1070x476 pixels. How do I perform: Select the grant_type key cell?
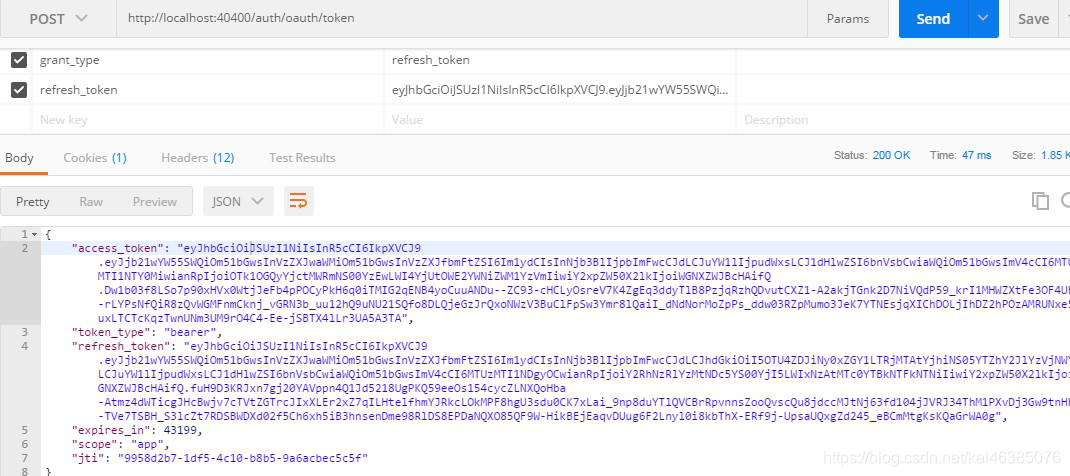pyautogui.click(x=207, y=60)
